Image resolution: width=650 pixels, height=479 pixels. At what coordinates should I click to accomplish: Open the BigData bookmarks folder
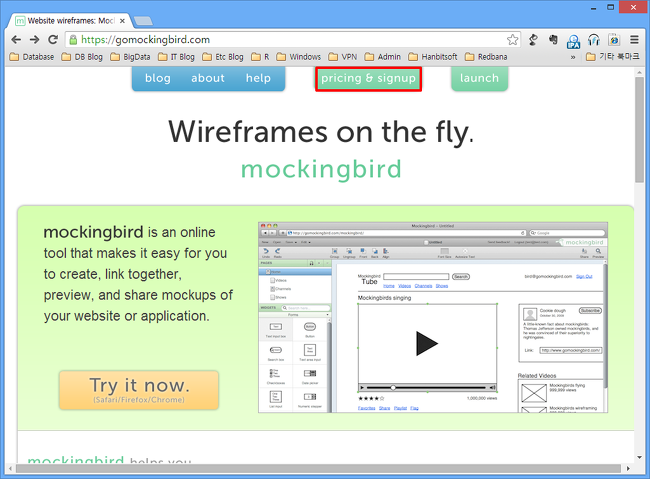click(130, 57)
